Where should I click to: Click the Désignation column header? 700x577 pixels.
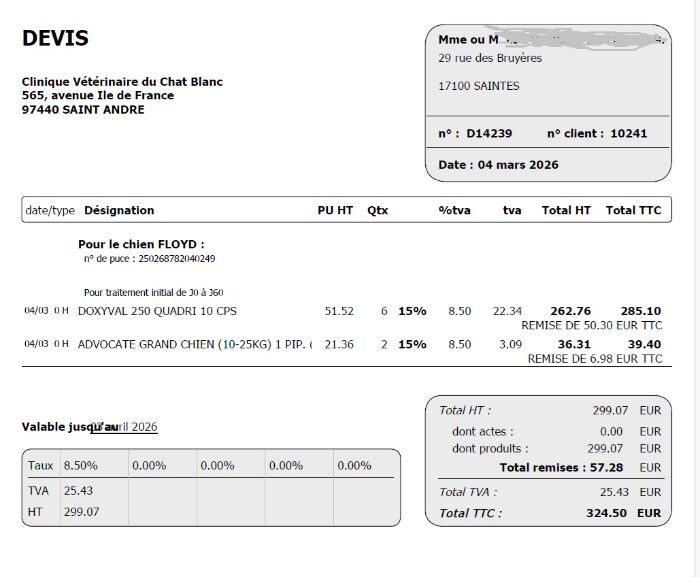pos(119,210)
